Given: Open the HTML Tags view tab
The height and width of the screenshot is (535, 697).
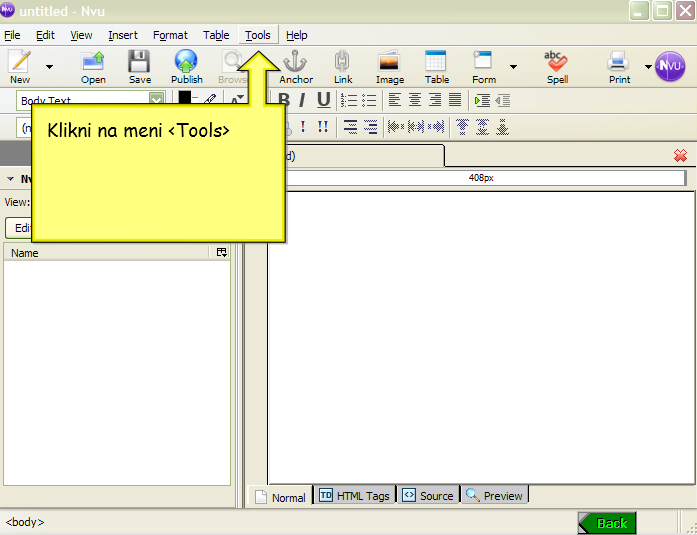Looking at the screenshot, I should [355, 495].
